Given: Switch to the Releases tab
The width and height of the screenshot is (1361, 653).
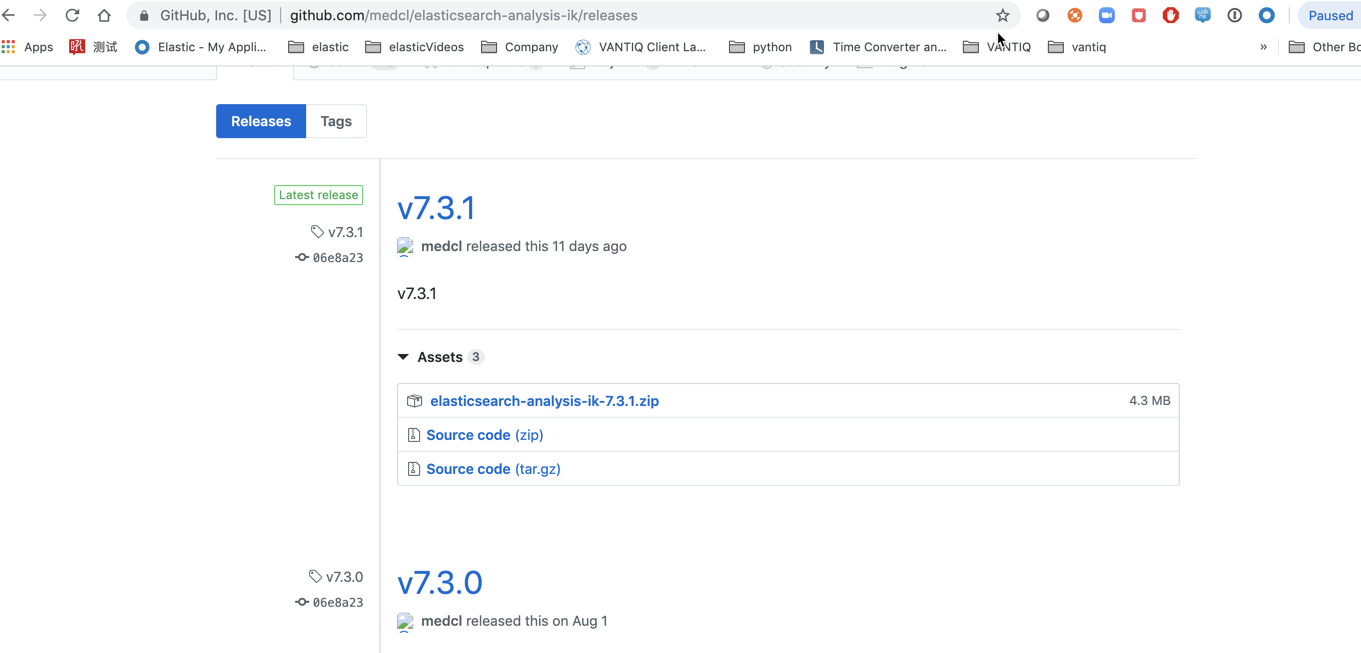Looking at the screenshot, I should [261, 121].
